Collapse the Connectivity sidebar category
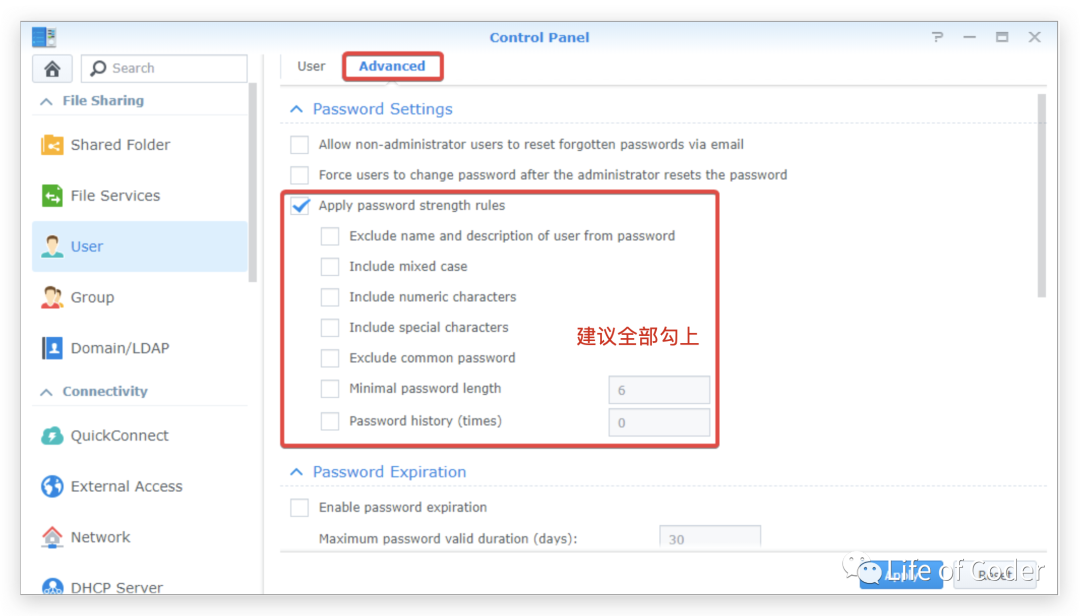The image size is (1080, 616). pyautogui.click(x=46, y=392)
